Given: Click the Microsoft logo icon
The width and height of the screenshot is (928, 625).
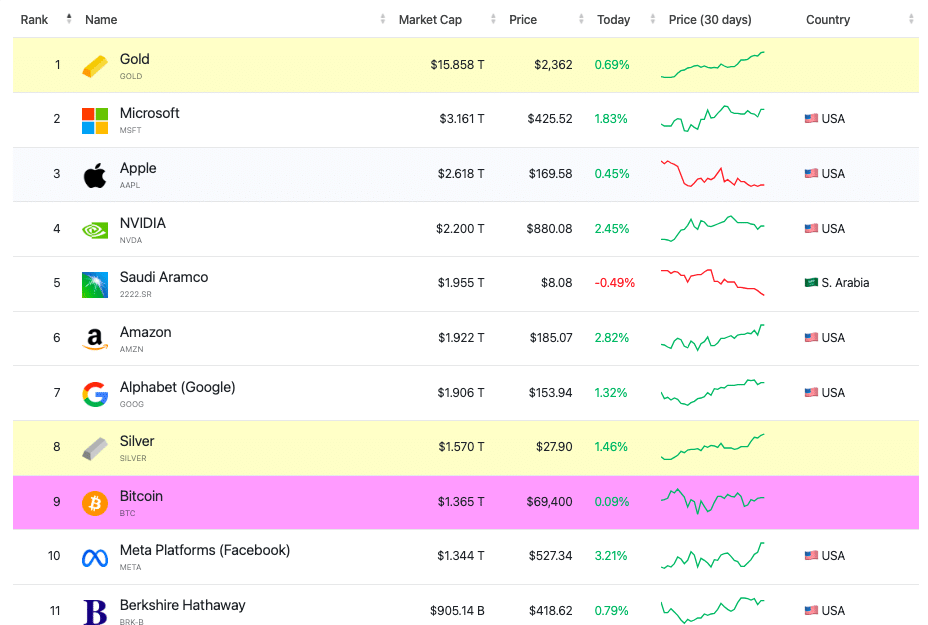Looking at the screenshot, I should 95,120.
